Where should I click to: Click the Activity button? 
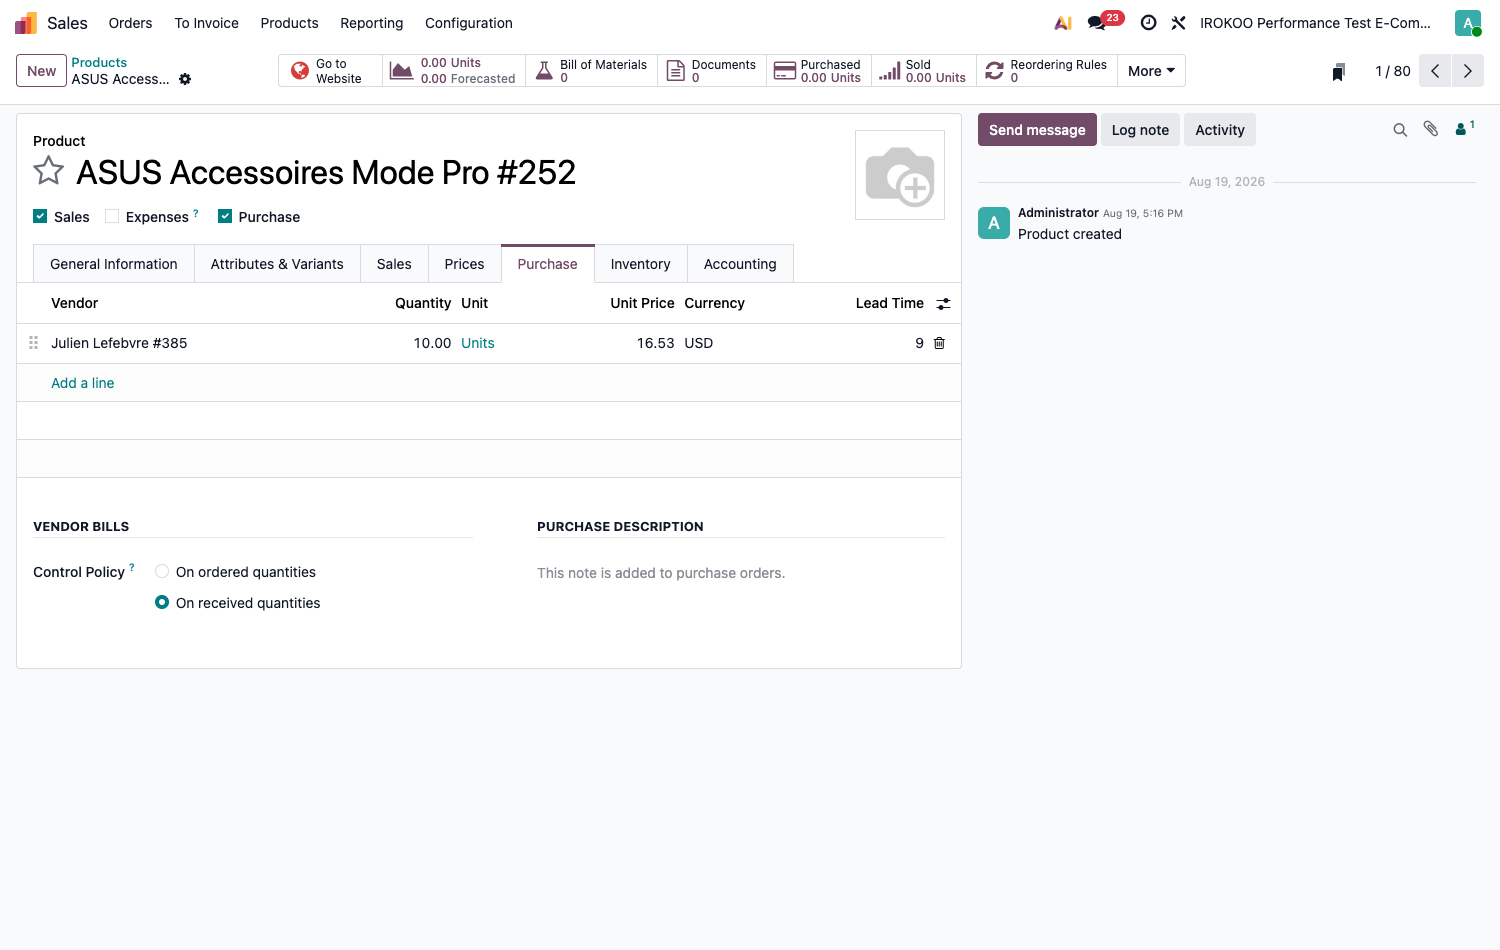1220,130
